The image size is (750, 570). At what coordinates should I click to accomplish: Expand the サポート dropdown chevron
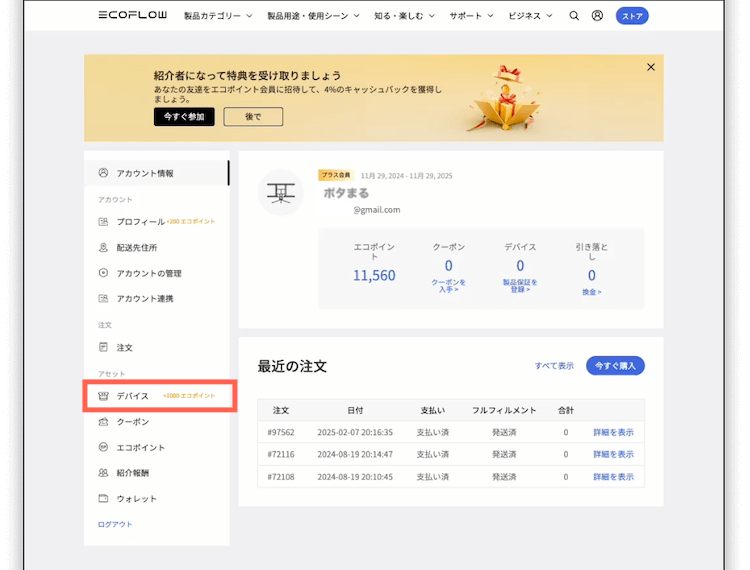(490, 16)
